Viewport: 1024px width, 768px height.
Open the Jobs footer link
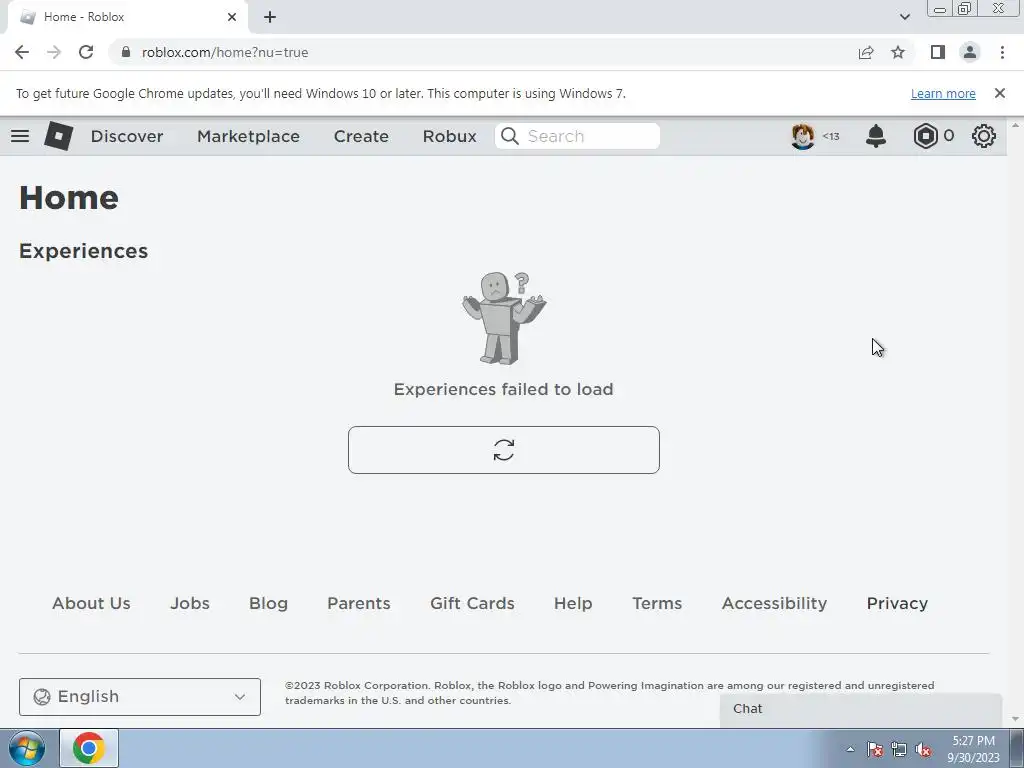pyautogui.click(x=190, y=603)
